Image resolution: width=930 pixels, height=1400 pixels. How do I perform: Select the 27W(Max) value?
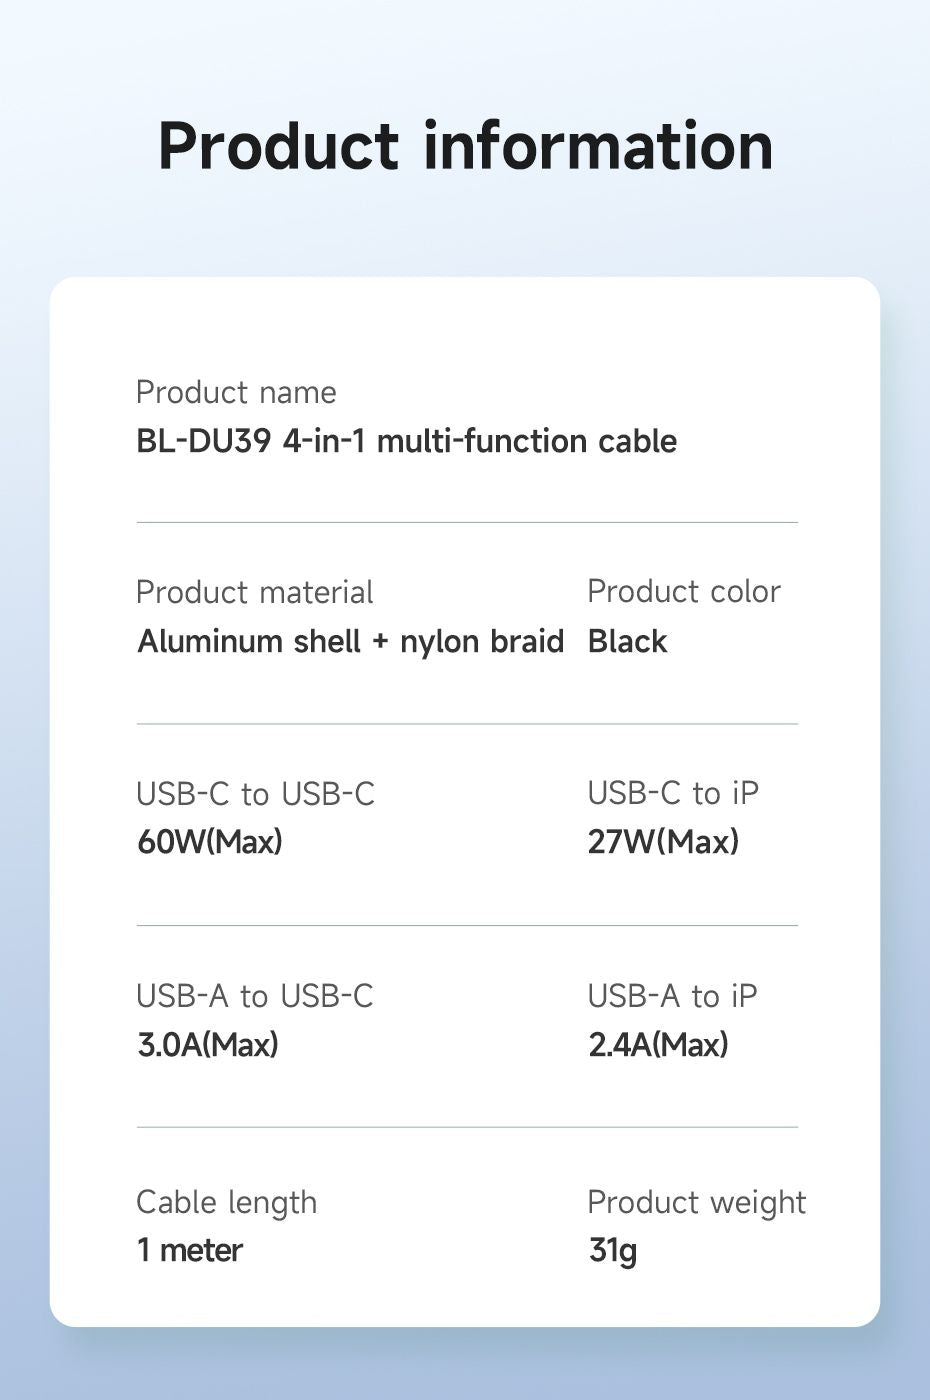pos(663,842)
